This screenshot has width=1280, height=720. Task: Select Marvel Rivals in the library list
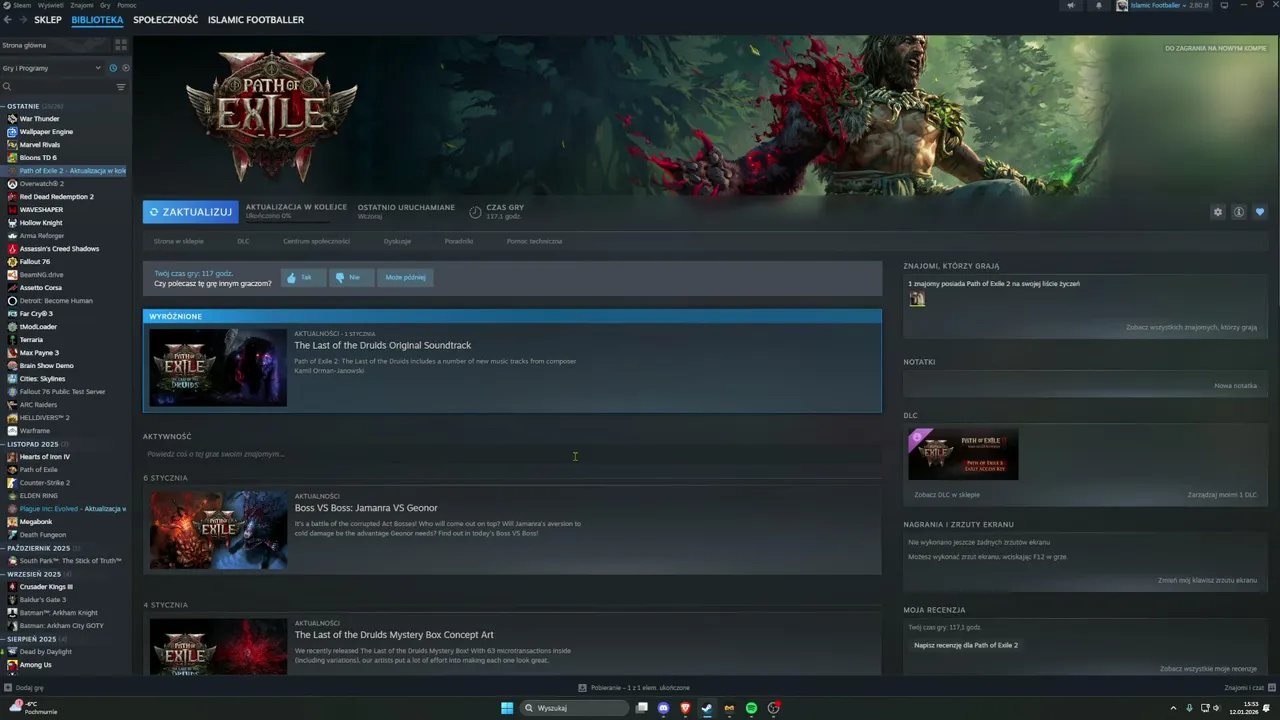click(x=40, y=145)
